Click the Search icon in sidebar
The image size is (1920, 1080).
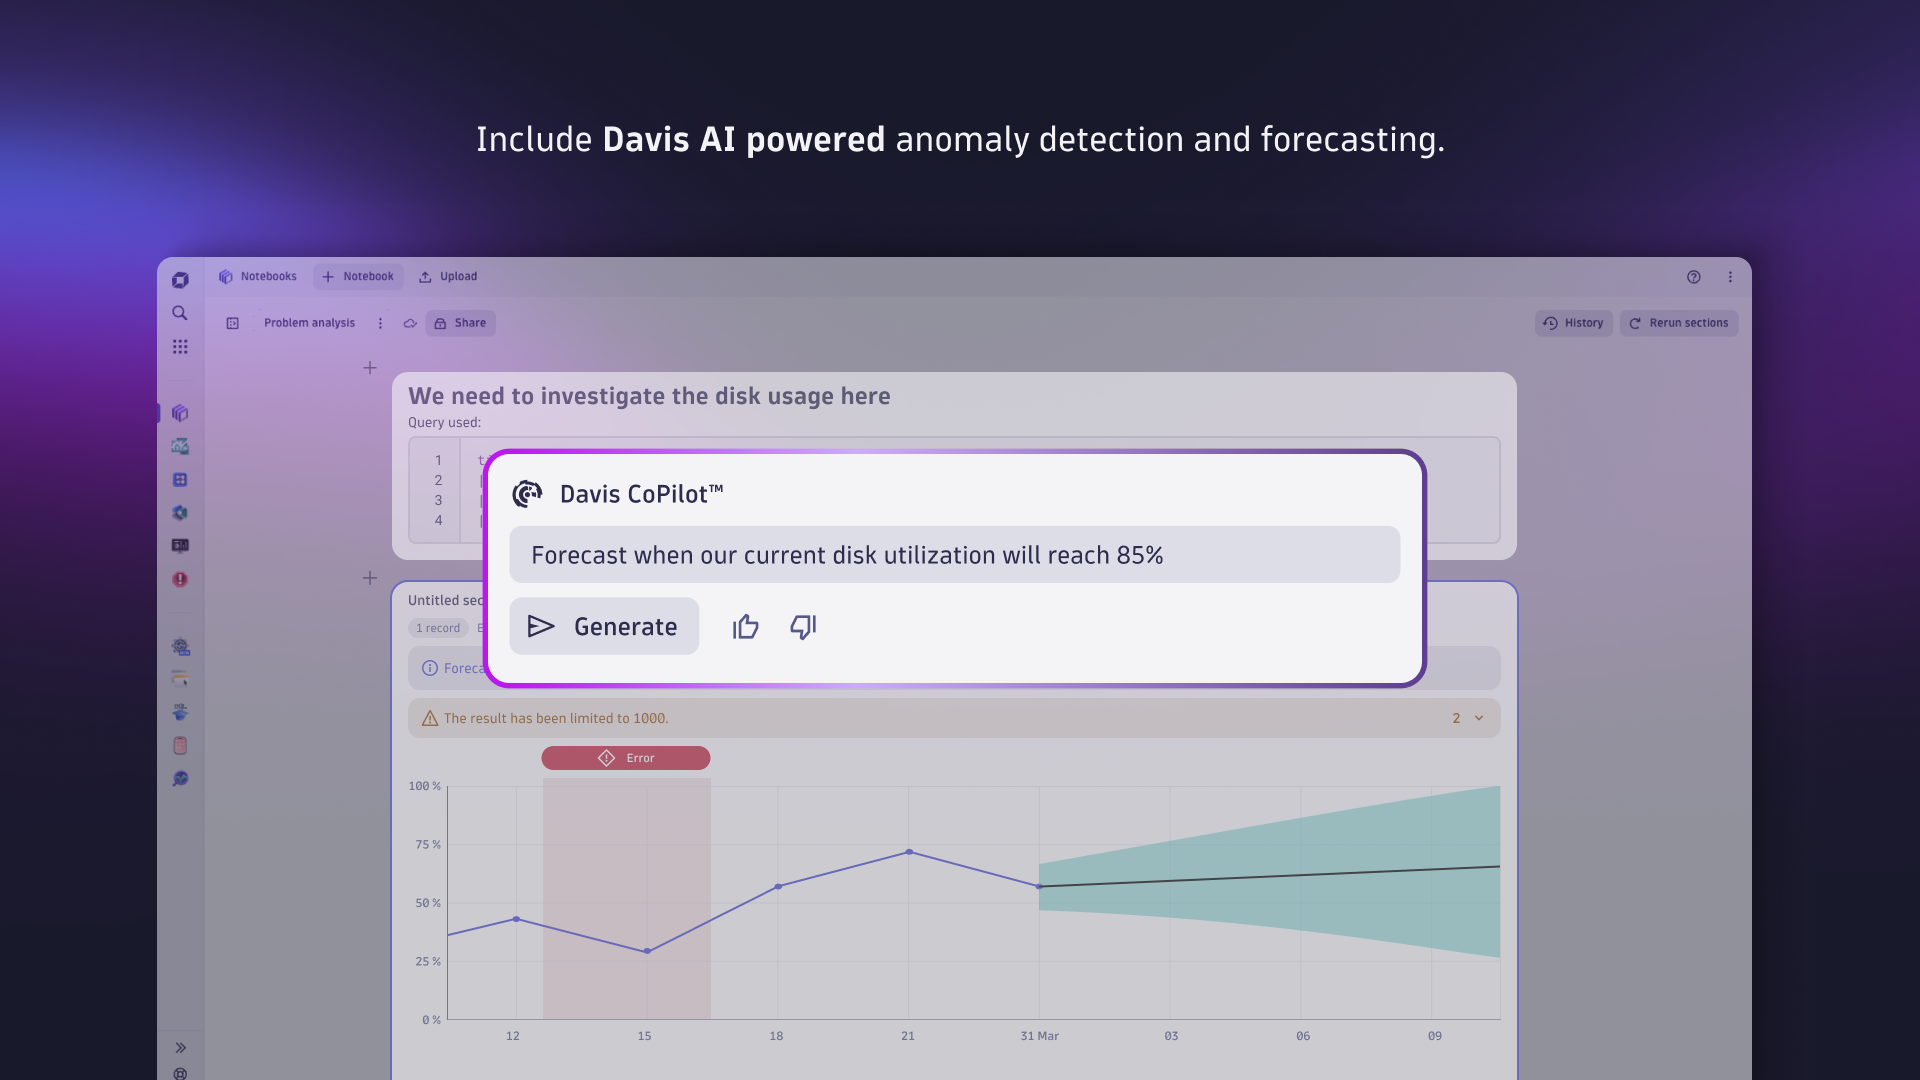(179, 311)
